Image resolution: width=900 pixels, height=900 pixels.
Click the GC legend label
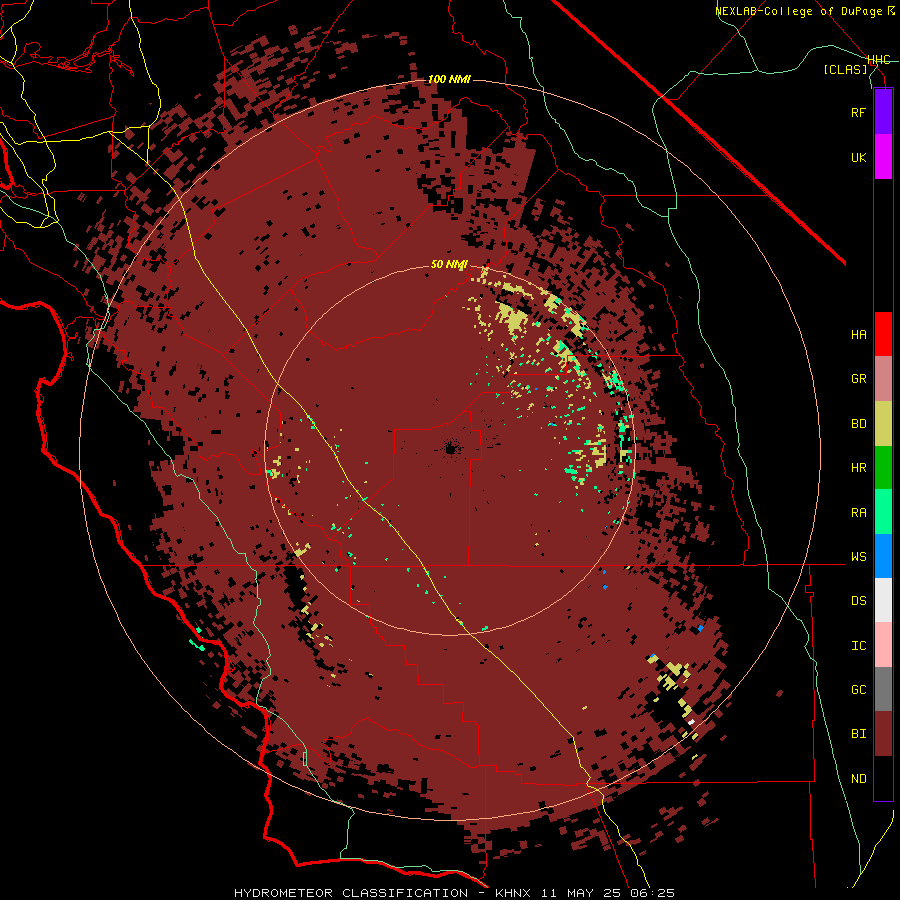pyautogui.click(x=858, y=690)
